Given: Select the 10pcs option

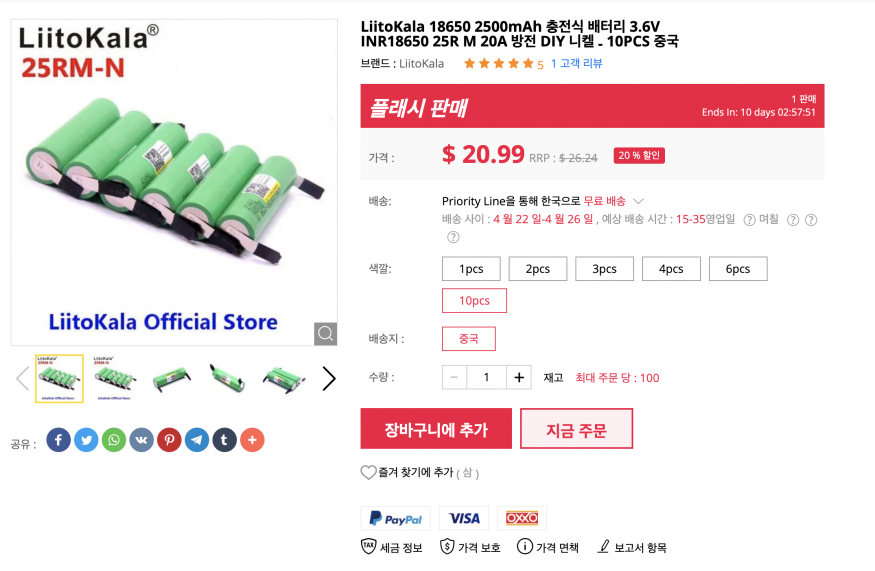Looking at the screenshot, I should (x=474, y=301).
